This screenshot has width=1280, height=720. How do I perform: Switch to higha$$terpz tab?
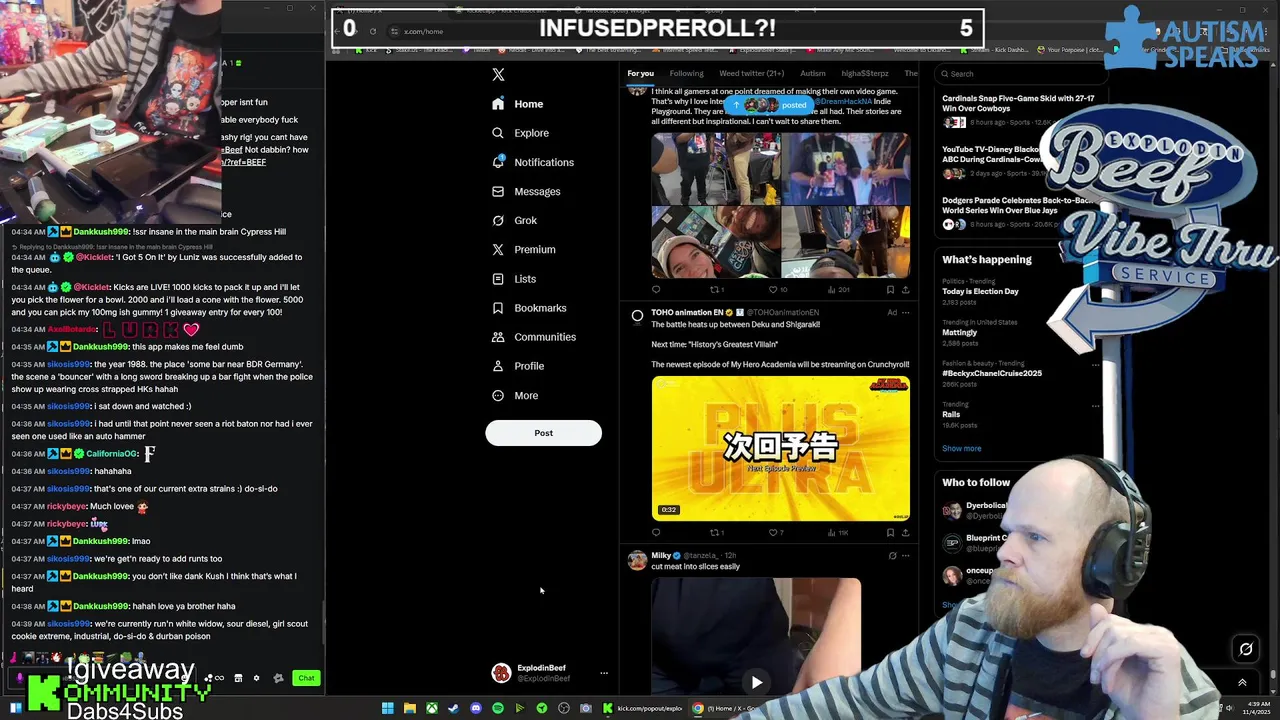pyautogui.click(x=865, y=73)
